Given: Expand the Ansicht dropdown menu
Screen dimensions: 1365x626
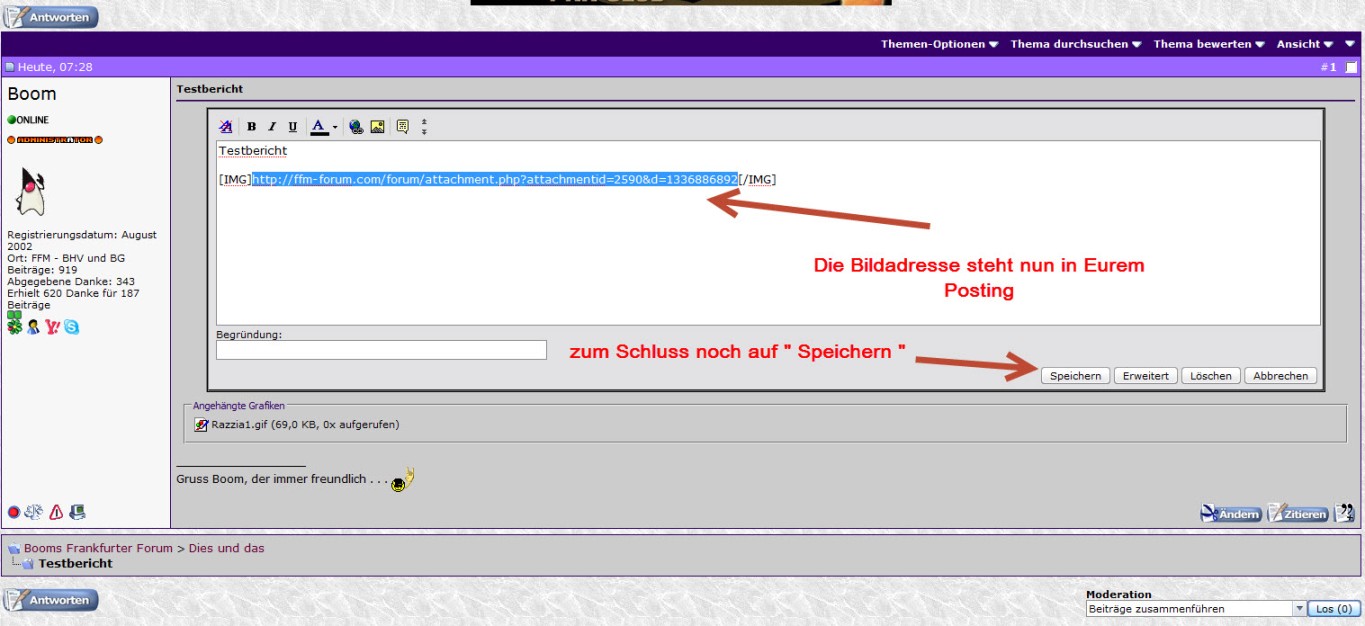Looking at the screenshot, I should point(1305,44).
